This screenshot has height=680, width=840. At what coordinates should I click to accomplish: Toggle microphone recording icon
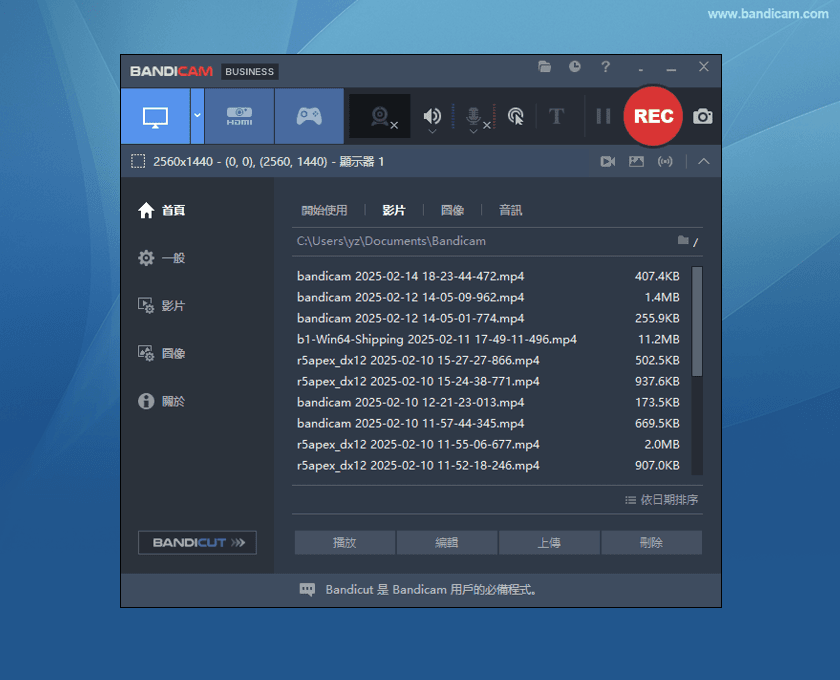pos(474,115)
